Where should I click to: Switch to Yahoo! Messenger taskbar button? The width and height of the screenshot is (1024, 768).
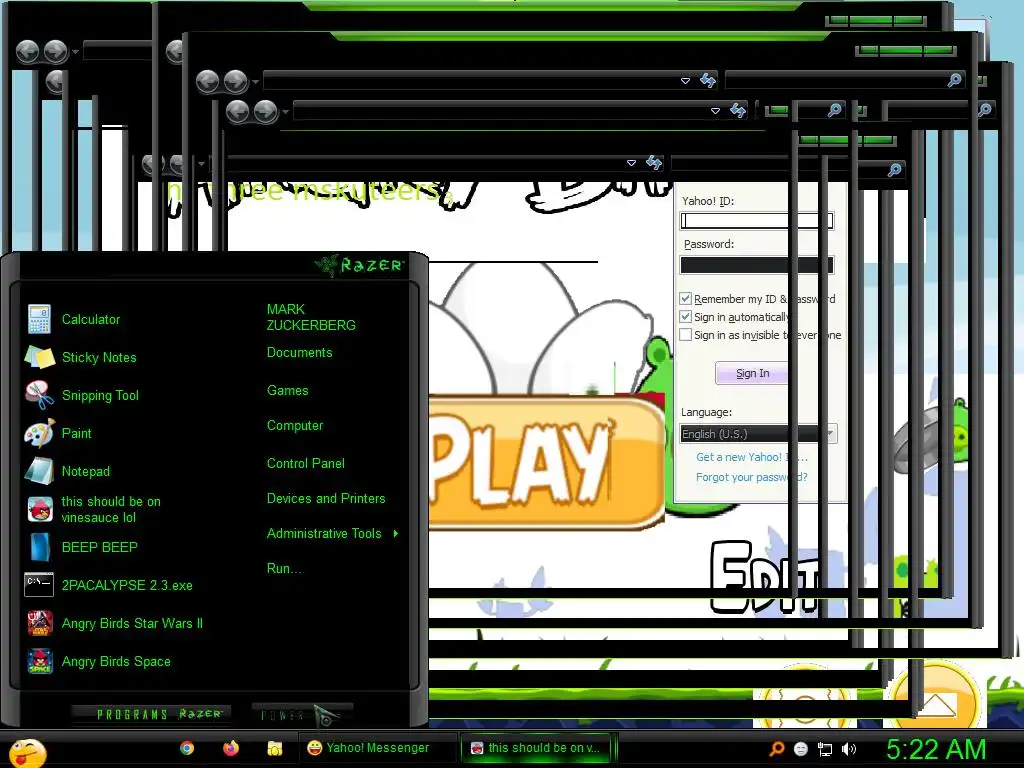coord(377,748)
